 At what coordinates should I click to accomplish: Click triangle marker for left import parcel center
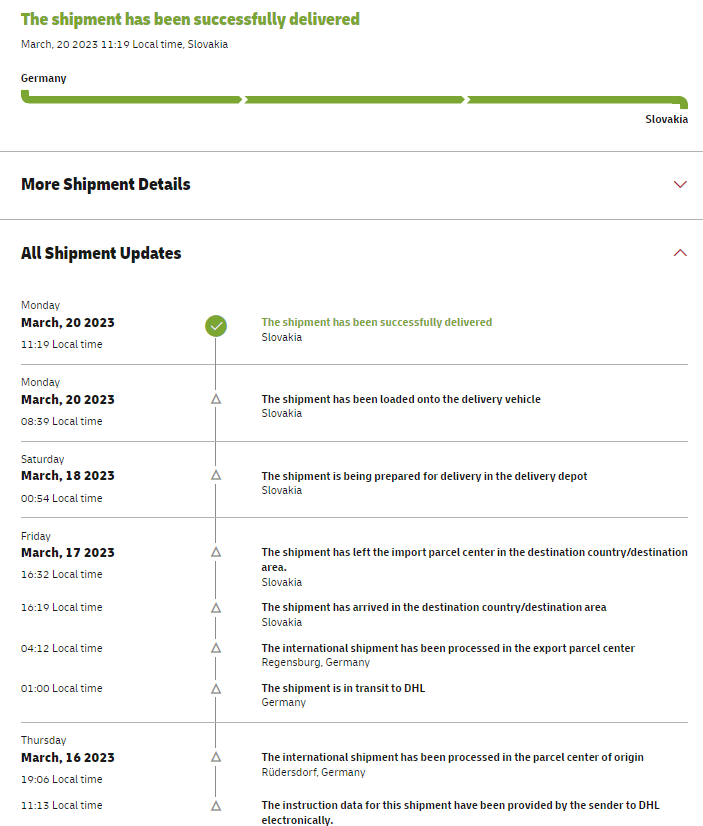pos(216,552)
